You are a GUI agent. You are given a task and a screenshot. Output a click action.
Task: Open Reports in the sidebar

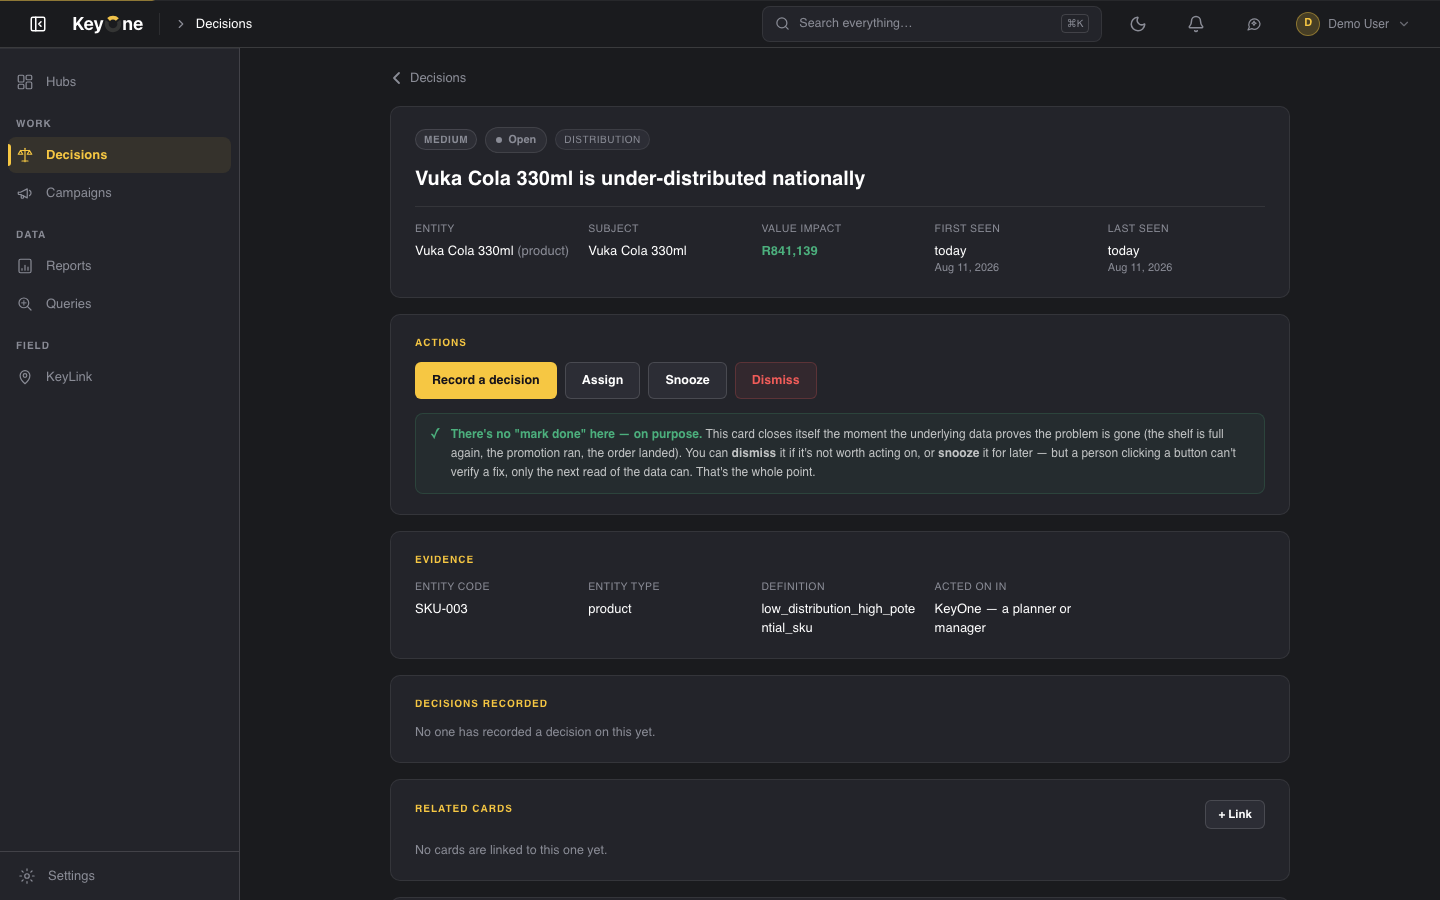click(x=119, y=266)
